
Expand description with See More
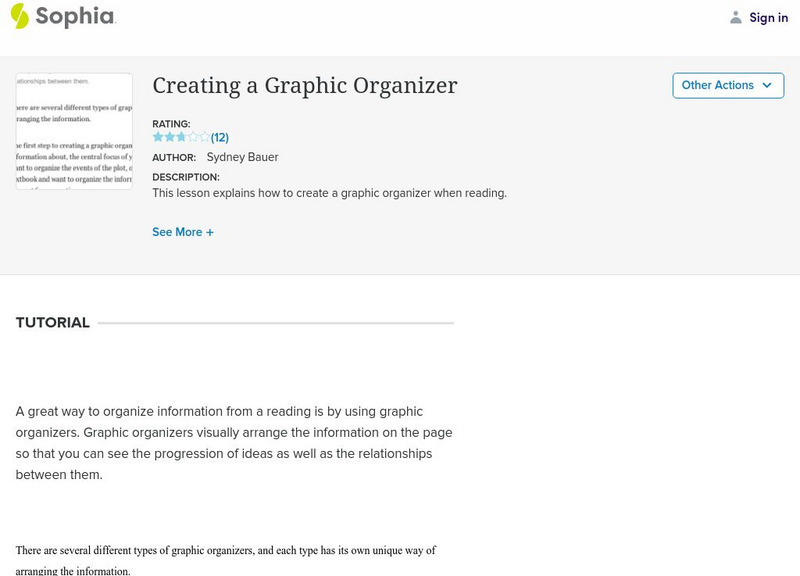pyautogui.click(x=183, y=232)
